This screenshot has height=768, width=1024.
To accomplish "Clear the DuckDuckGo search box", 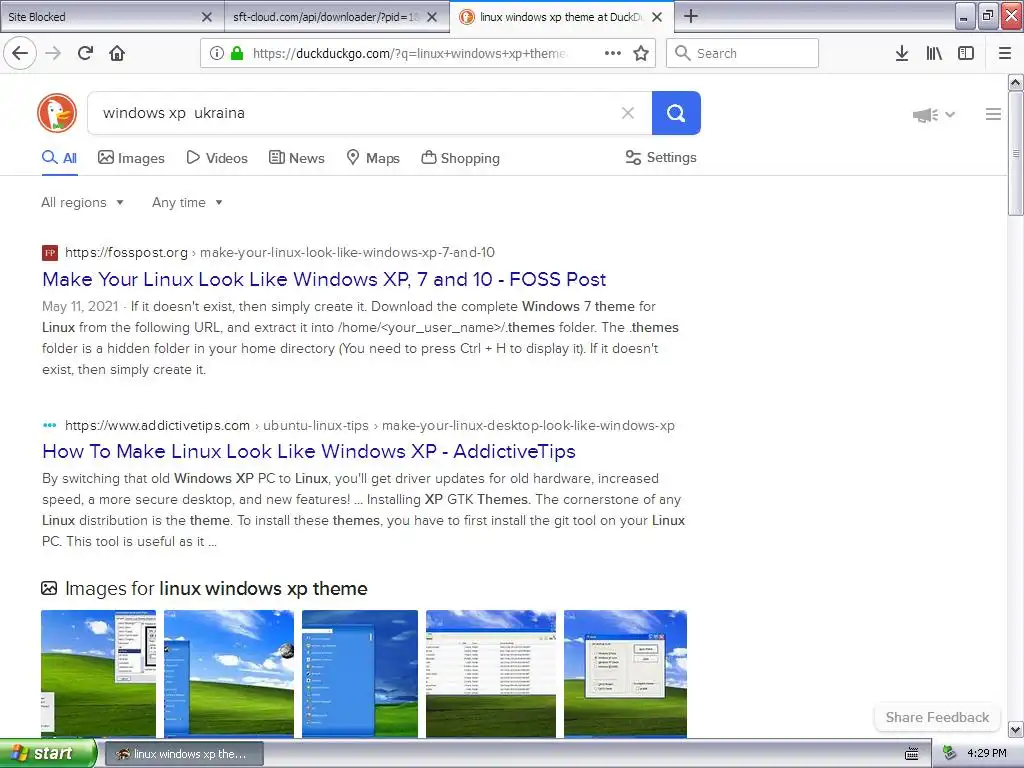I will click(628, 113).
